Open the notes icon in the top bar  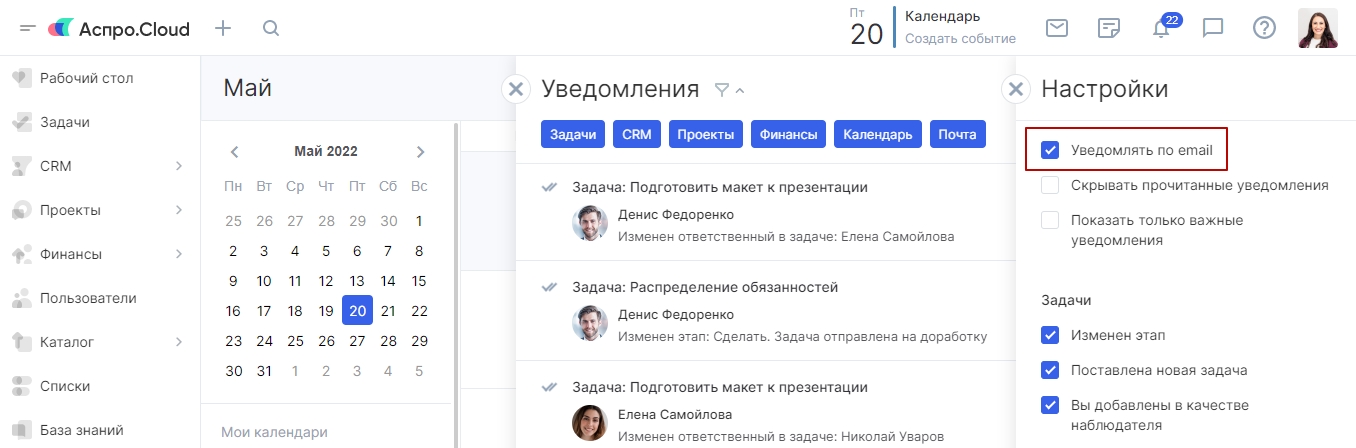pos(1108,28)
